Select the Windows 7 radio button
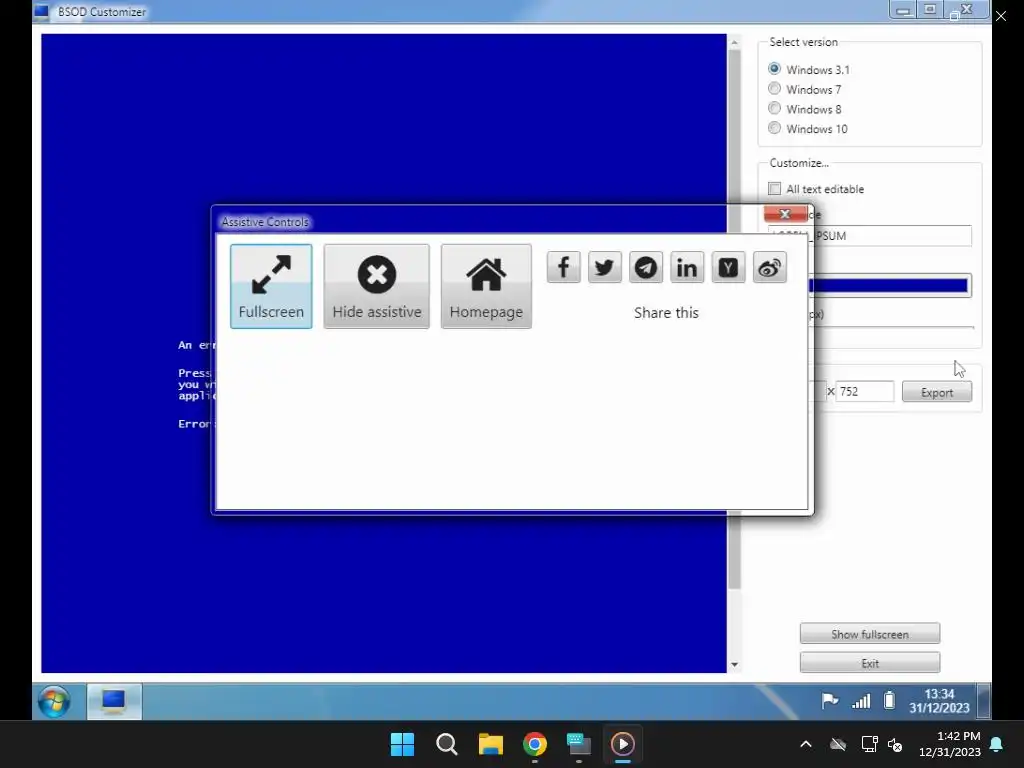Viewport: 1024px width, 768px height. click(775, 88)
